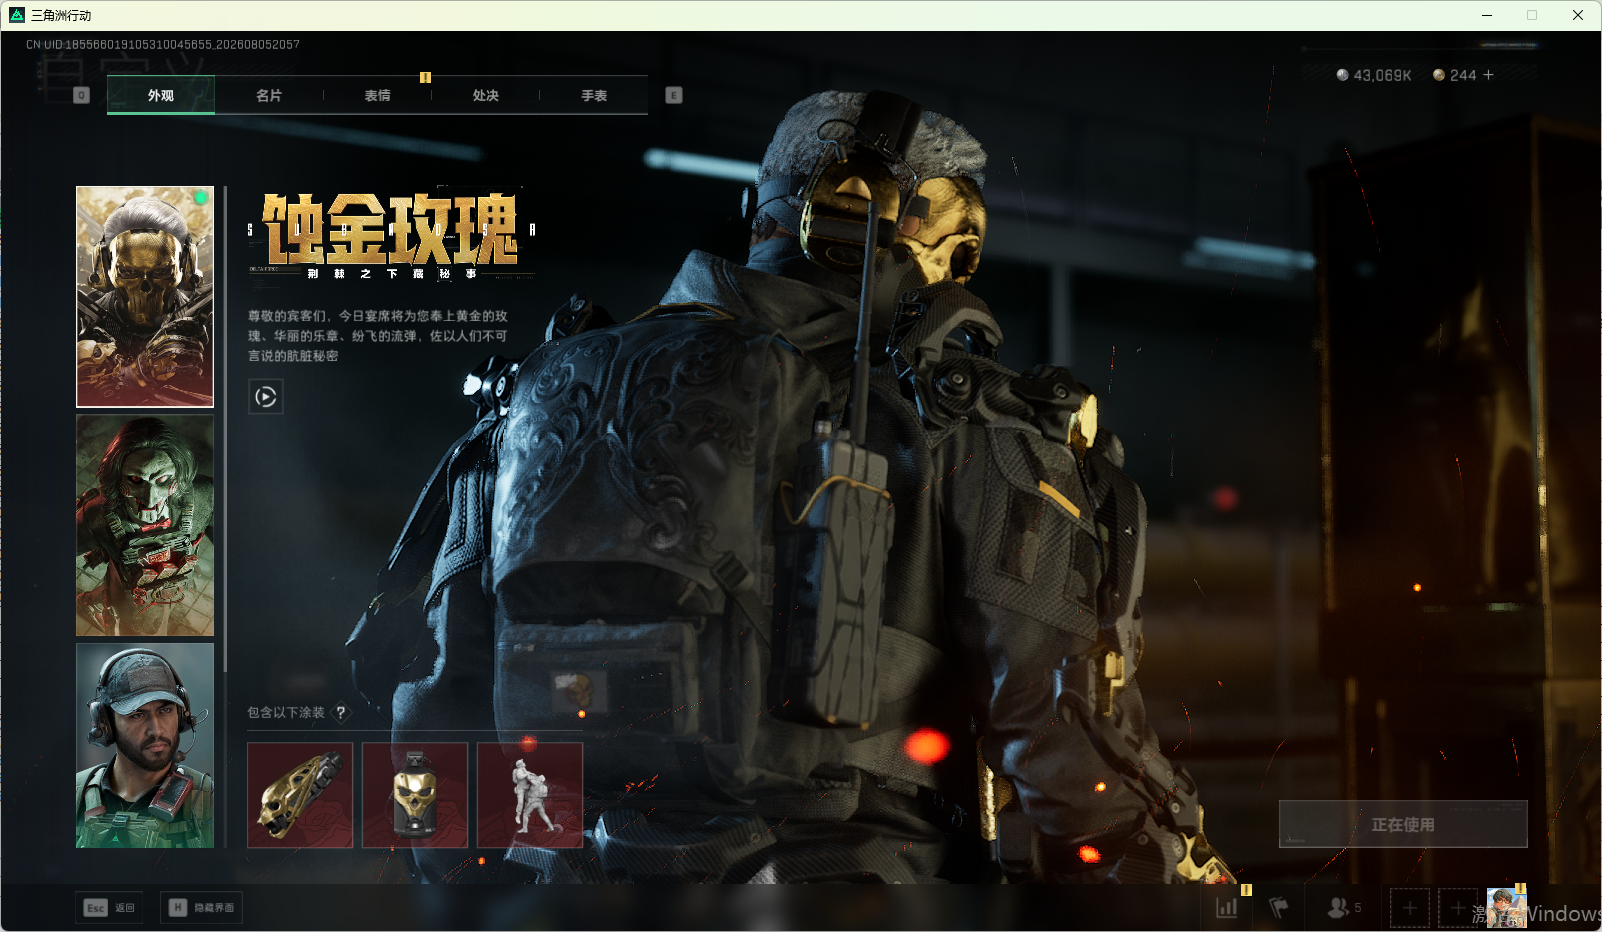Go to the 手表 tab

(594, 96)
